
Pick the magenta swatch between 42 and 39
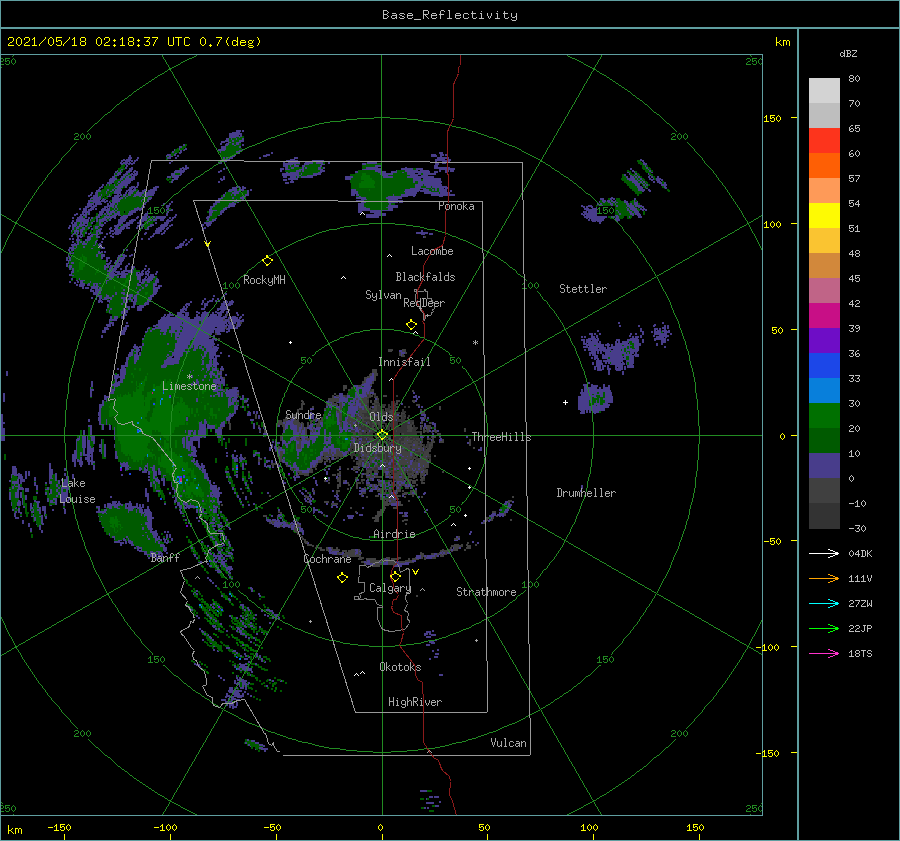824,316
